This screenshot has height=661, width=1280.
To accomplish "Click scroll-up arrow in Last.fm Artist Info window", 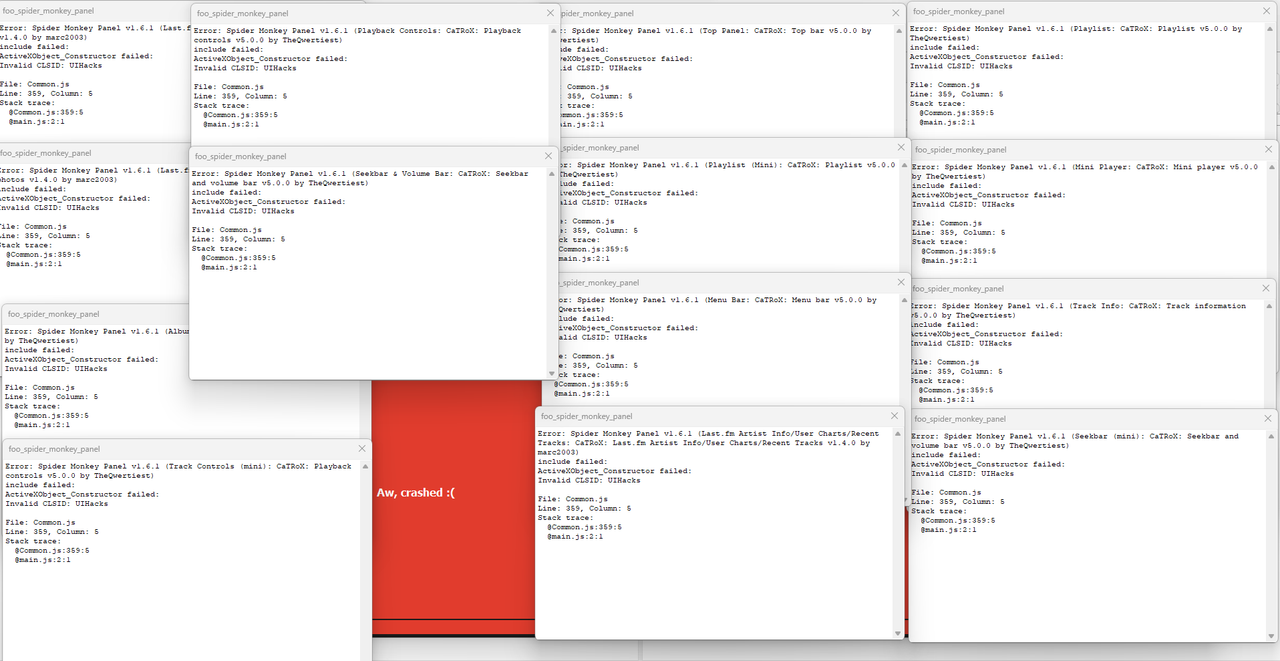I will [899, 433].
